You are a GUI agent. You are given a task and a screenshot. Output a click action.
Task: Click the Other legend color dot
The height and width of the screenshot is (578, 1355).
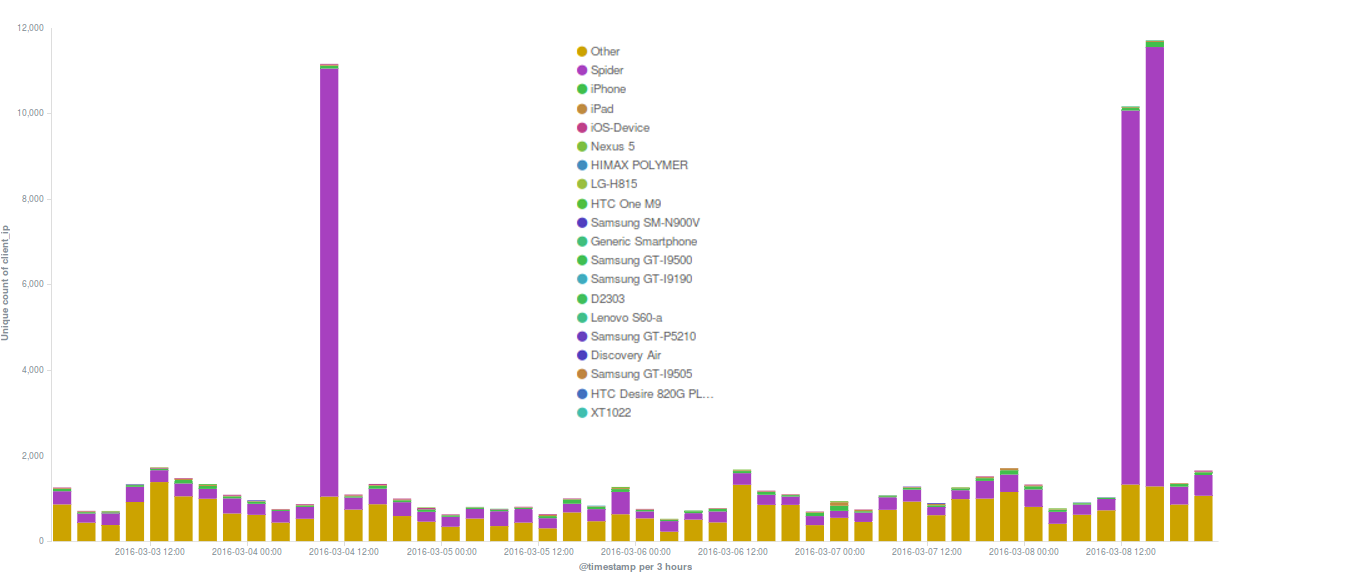582,52
